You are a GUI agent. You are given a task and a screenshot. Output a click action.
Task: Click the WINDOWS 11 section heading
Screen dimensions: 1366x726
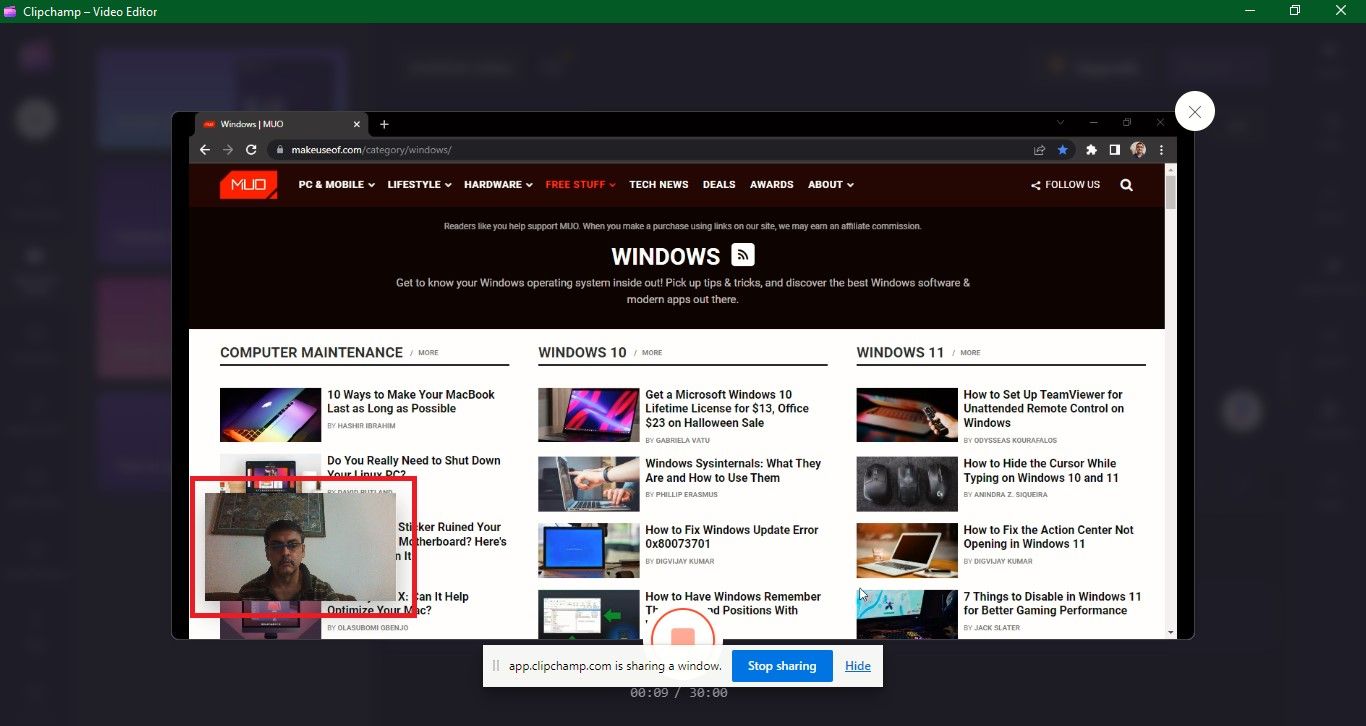tap(900, 352)
